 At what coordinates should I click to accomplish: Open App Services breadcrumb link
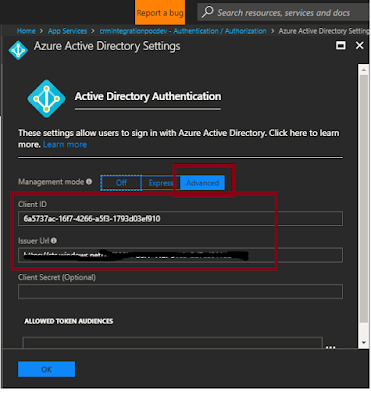(x=67, y=31)
